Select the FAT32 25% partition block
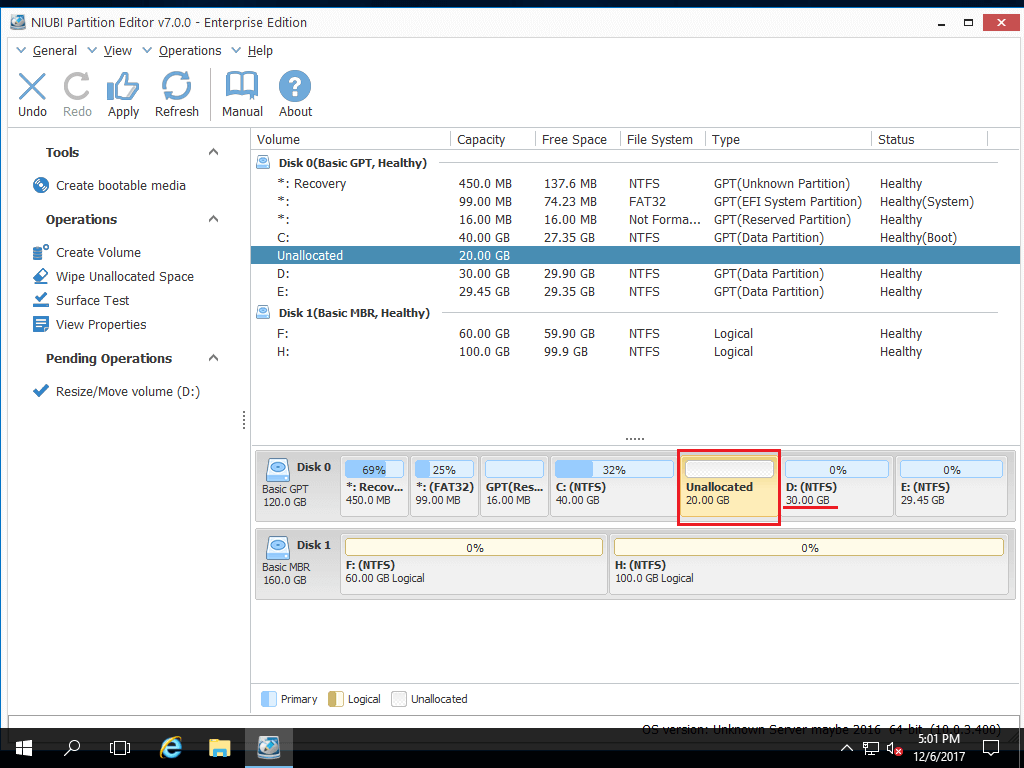 (x=444, y=486)
